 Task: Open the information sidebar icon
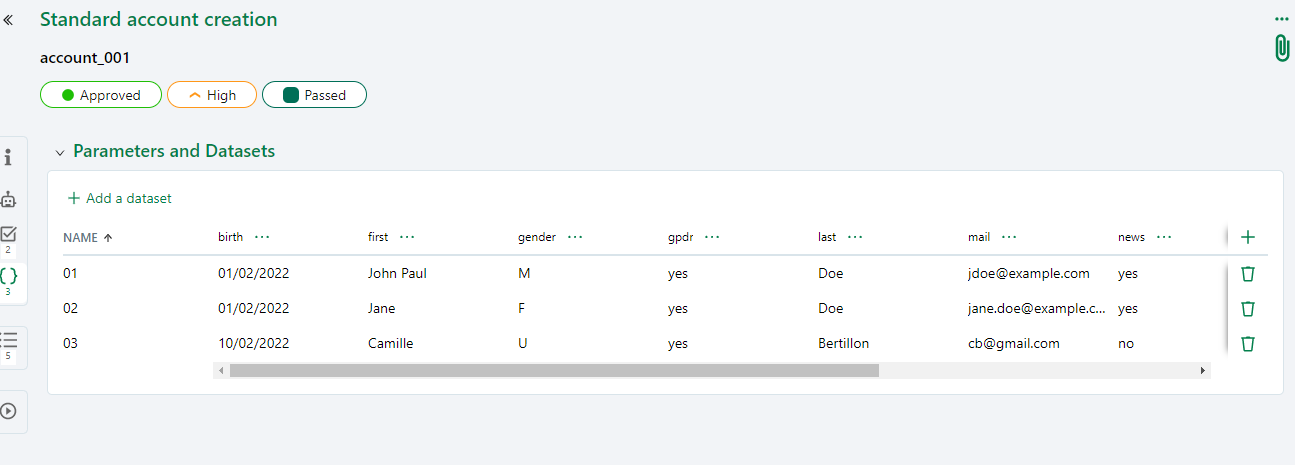9,158
